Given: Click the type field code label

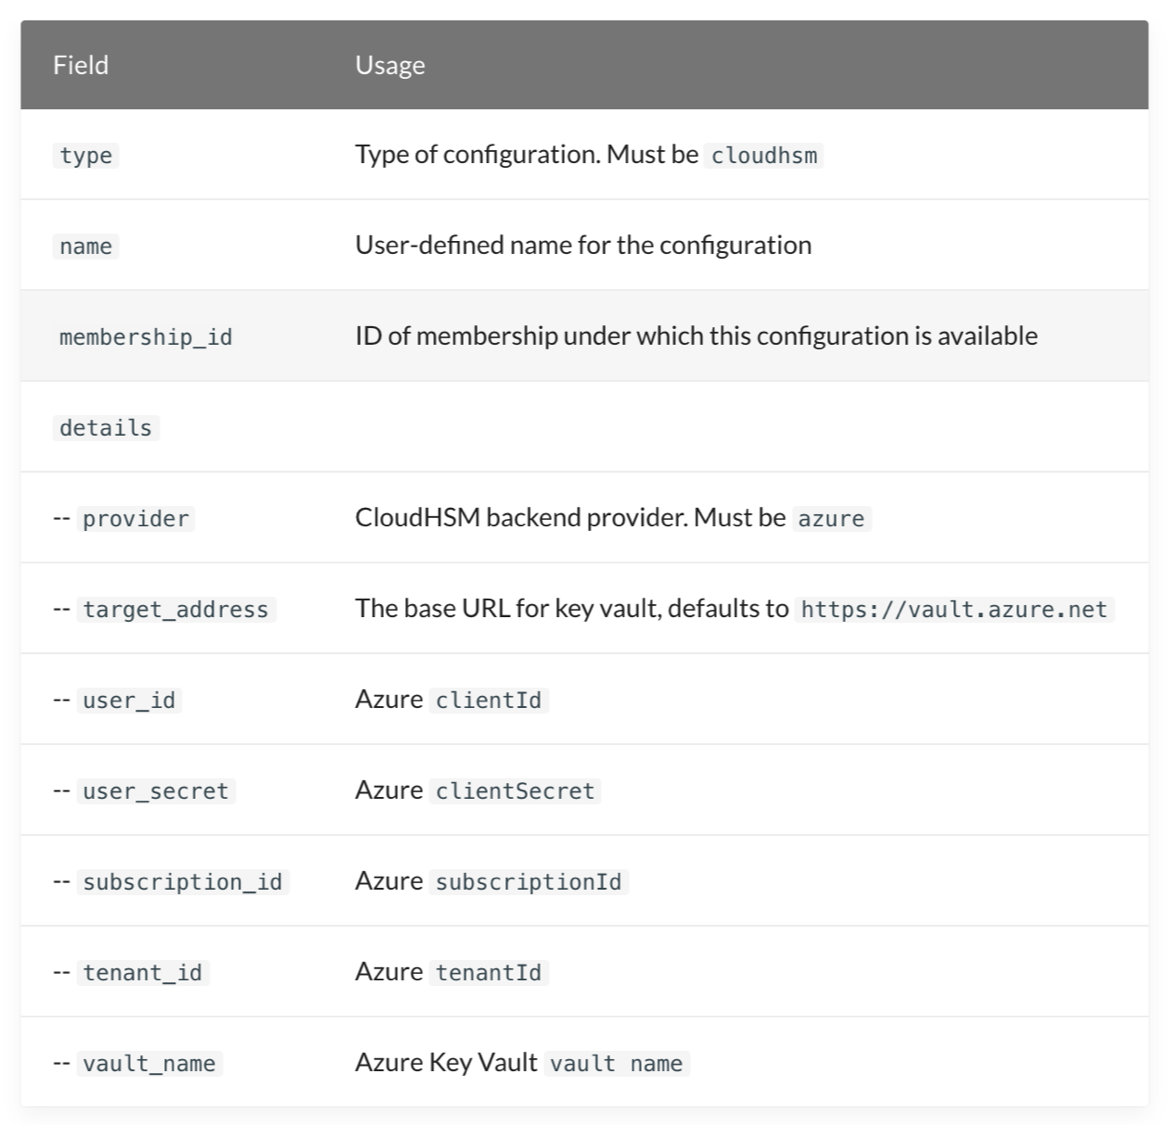Looking at the screenshot, I should tap(86, 156).
